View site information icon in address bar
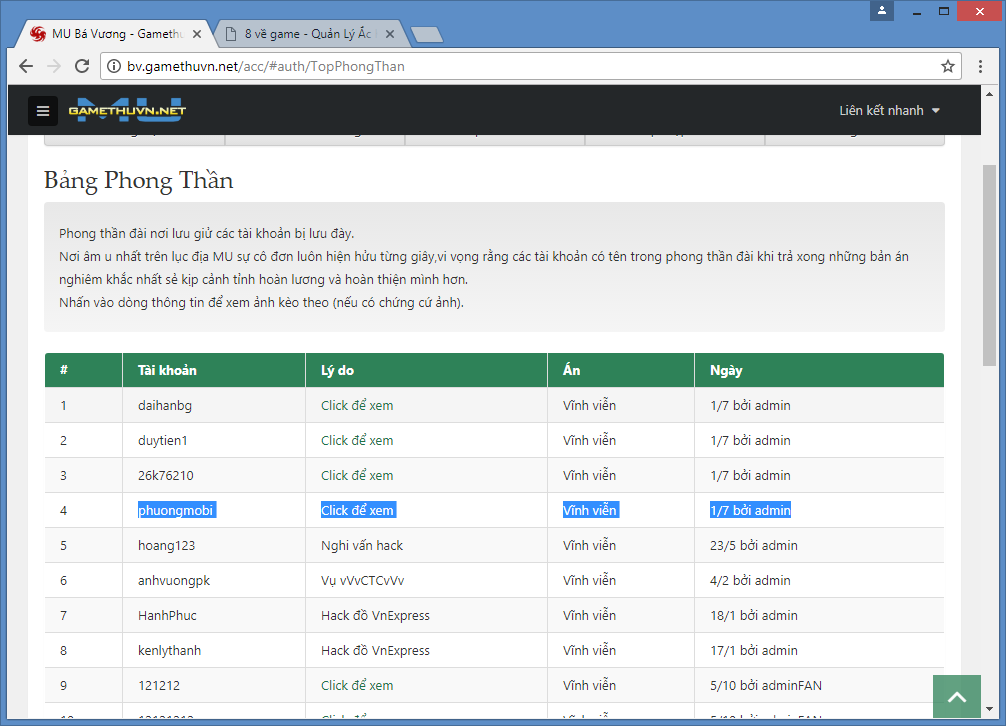Screen dimensions: 1006x726 coord(115,67)
